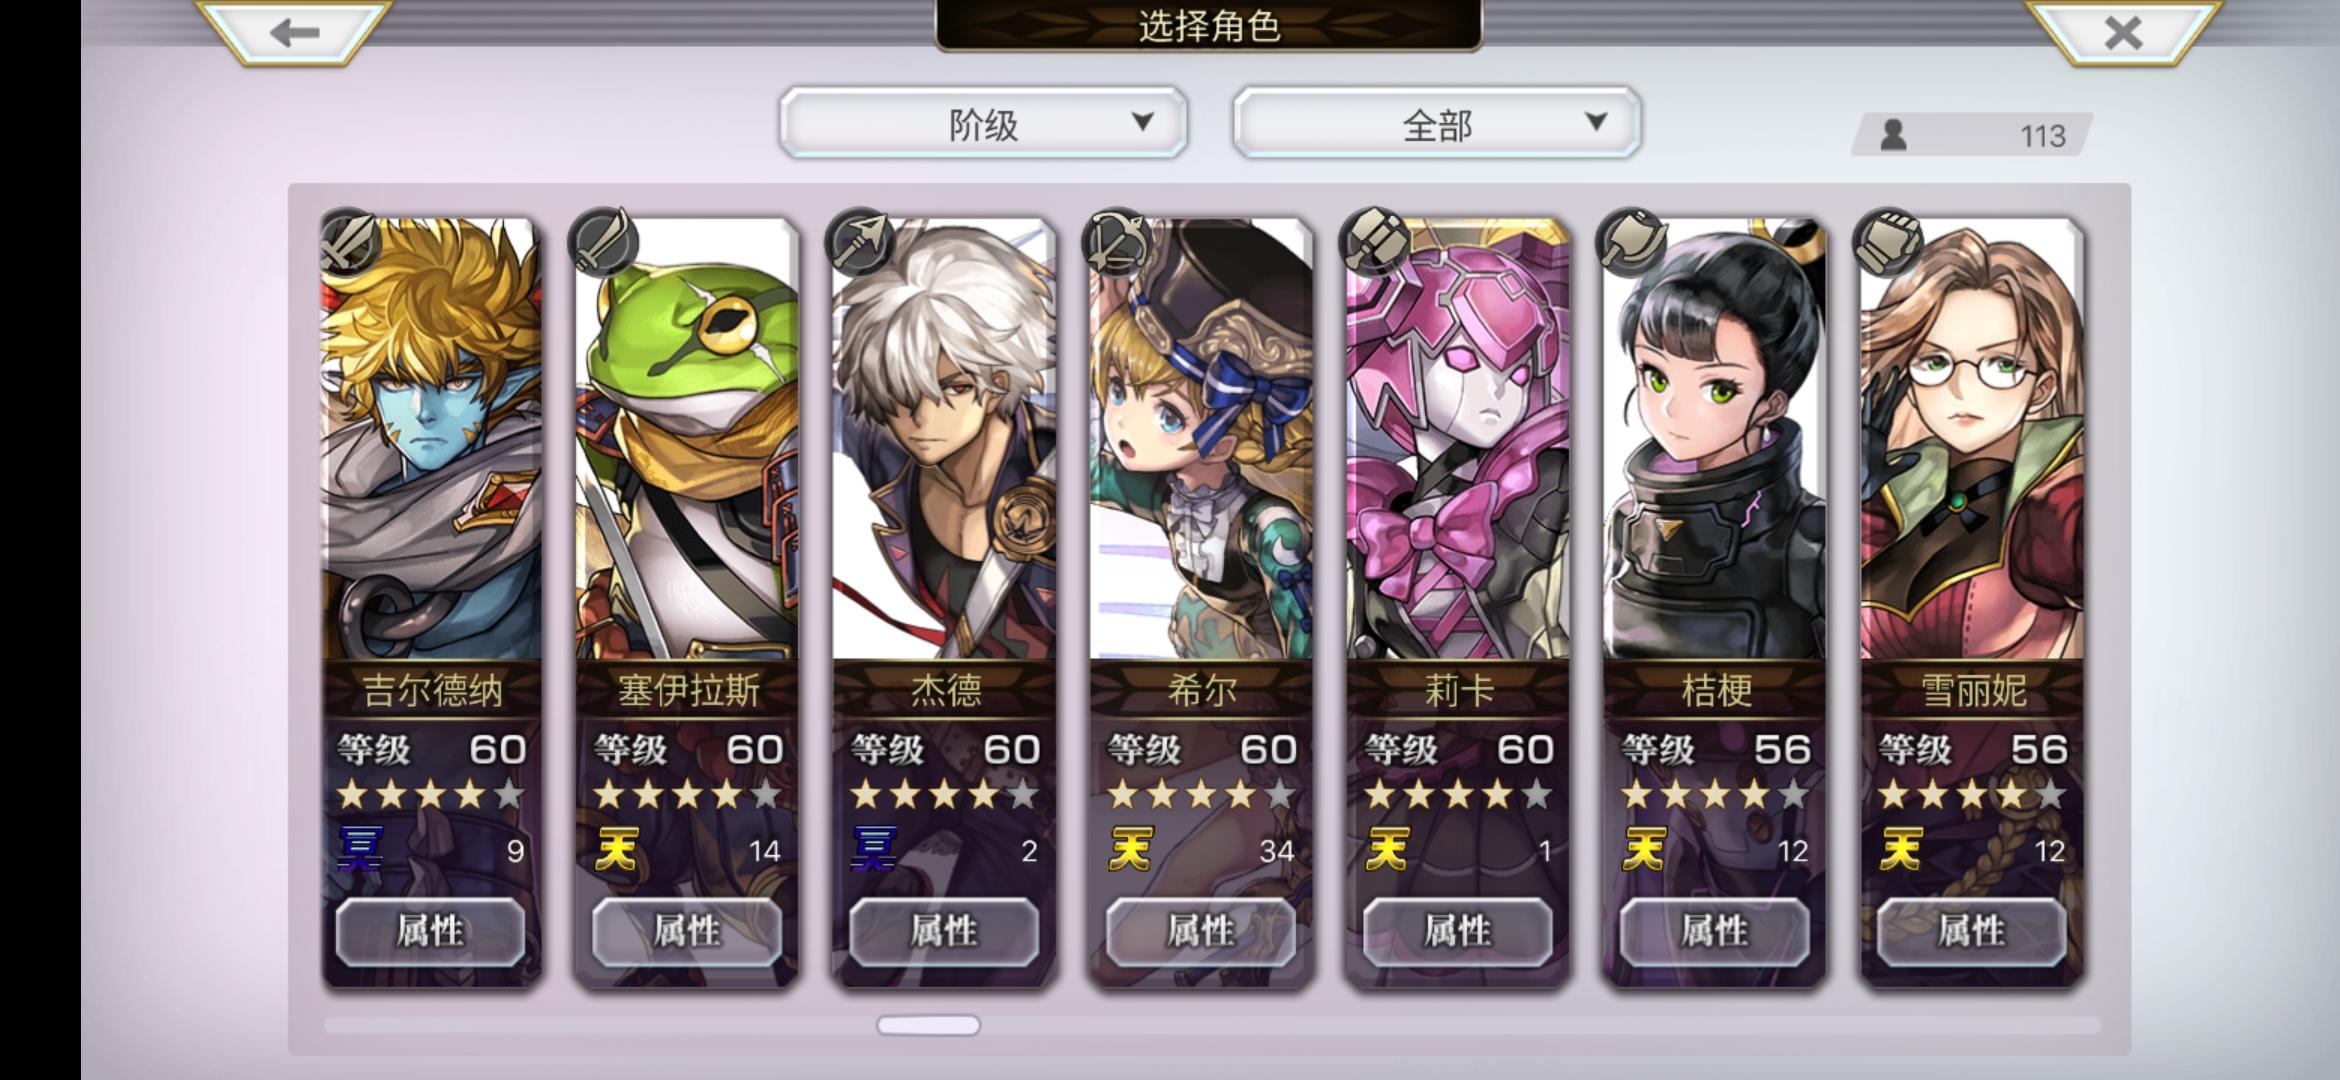Click the hammer weapon icon on 莉卡
The width and height of the screenshot is (2340, 1080).
click(x=1375, y=243)
